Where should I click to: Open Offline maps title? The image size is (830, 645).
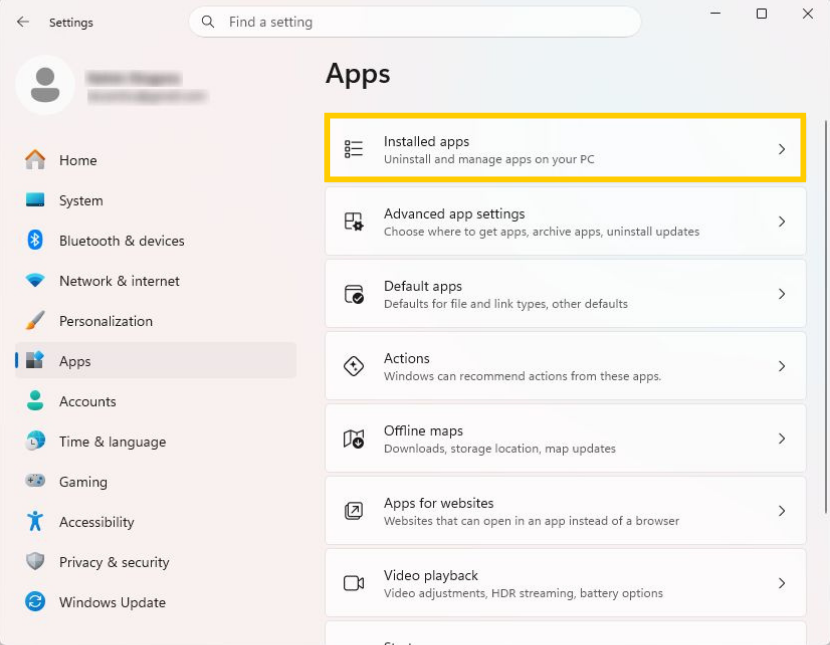click(423, 431)
